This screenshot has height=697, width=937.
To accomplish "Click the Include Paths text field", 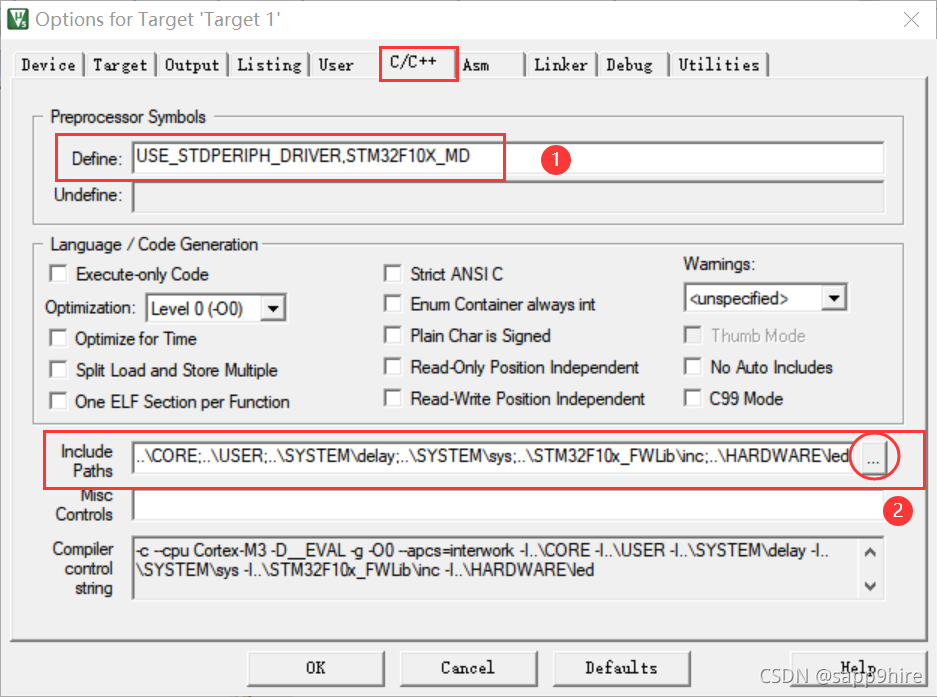I will coord(491,457).
